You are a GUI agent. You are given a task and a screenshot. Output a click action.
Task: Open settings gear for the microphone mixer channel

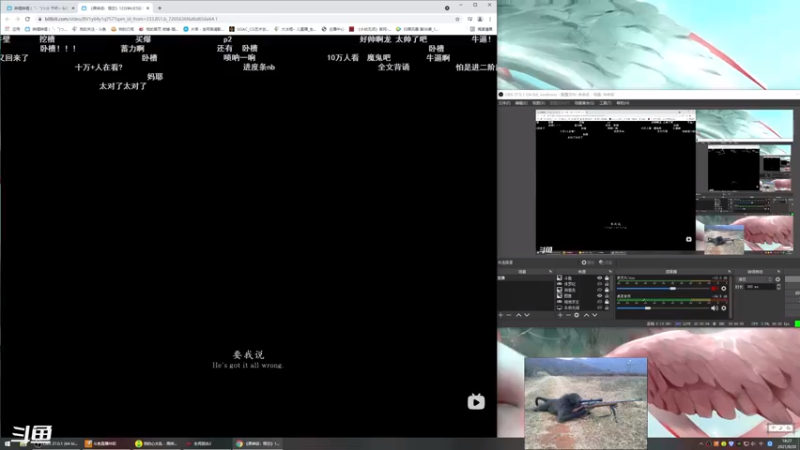pyautogui.click(x=723, y=288)
